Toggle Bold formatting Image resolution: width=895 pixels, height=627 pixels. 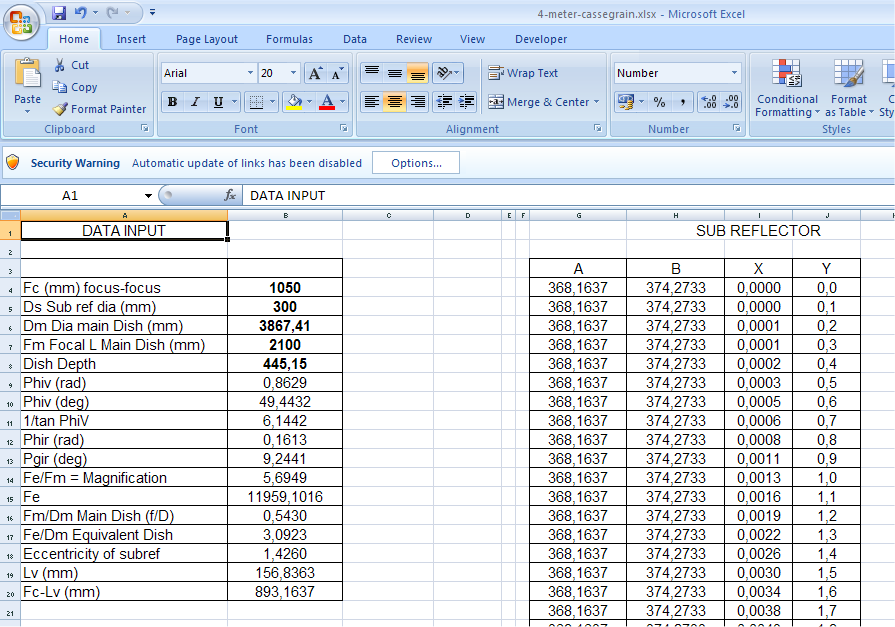click(x=172, y=102)
